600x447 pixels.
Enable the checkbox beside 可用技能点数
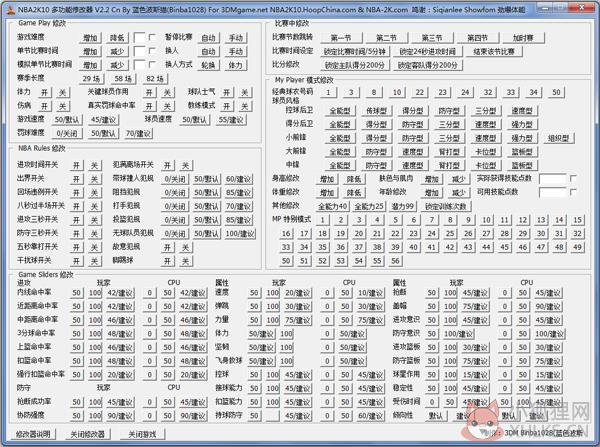click(573, 192)
